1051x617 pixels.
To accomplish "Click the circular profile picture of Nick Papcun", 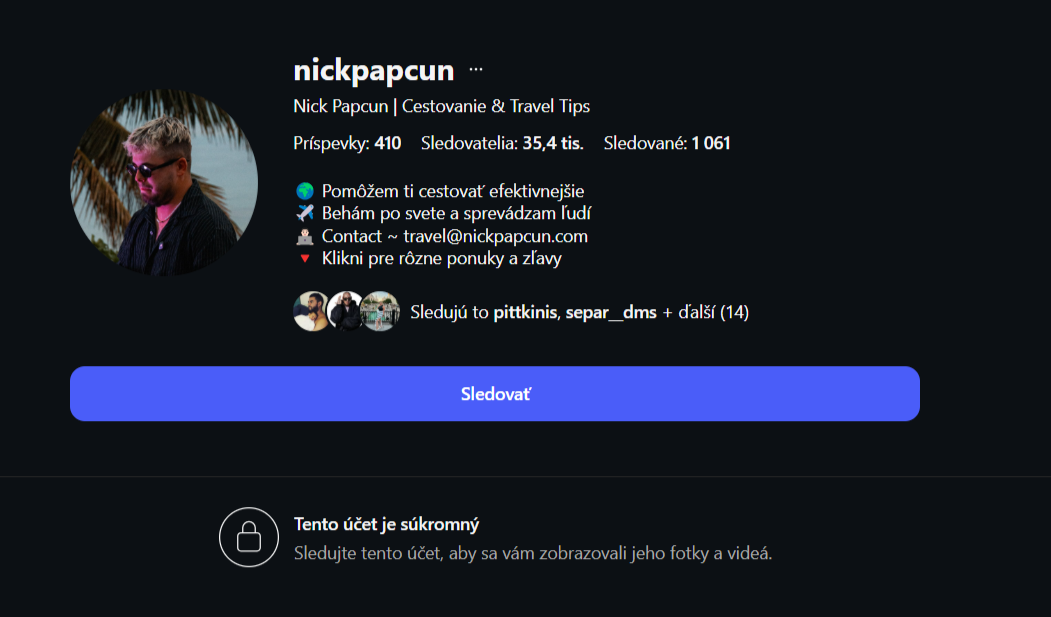I will [164, 182].
